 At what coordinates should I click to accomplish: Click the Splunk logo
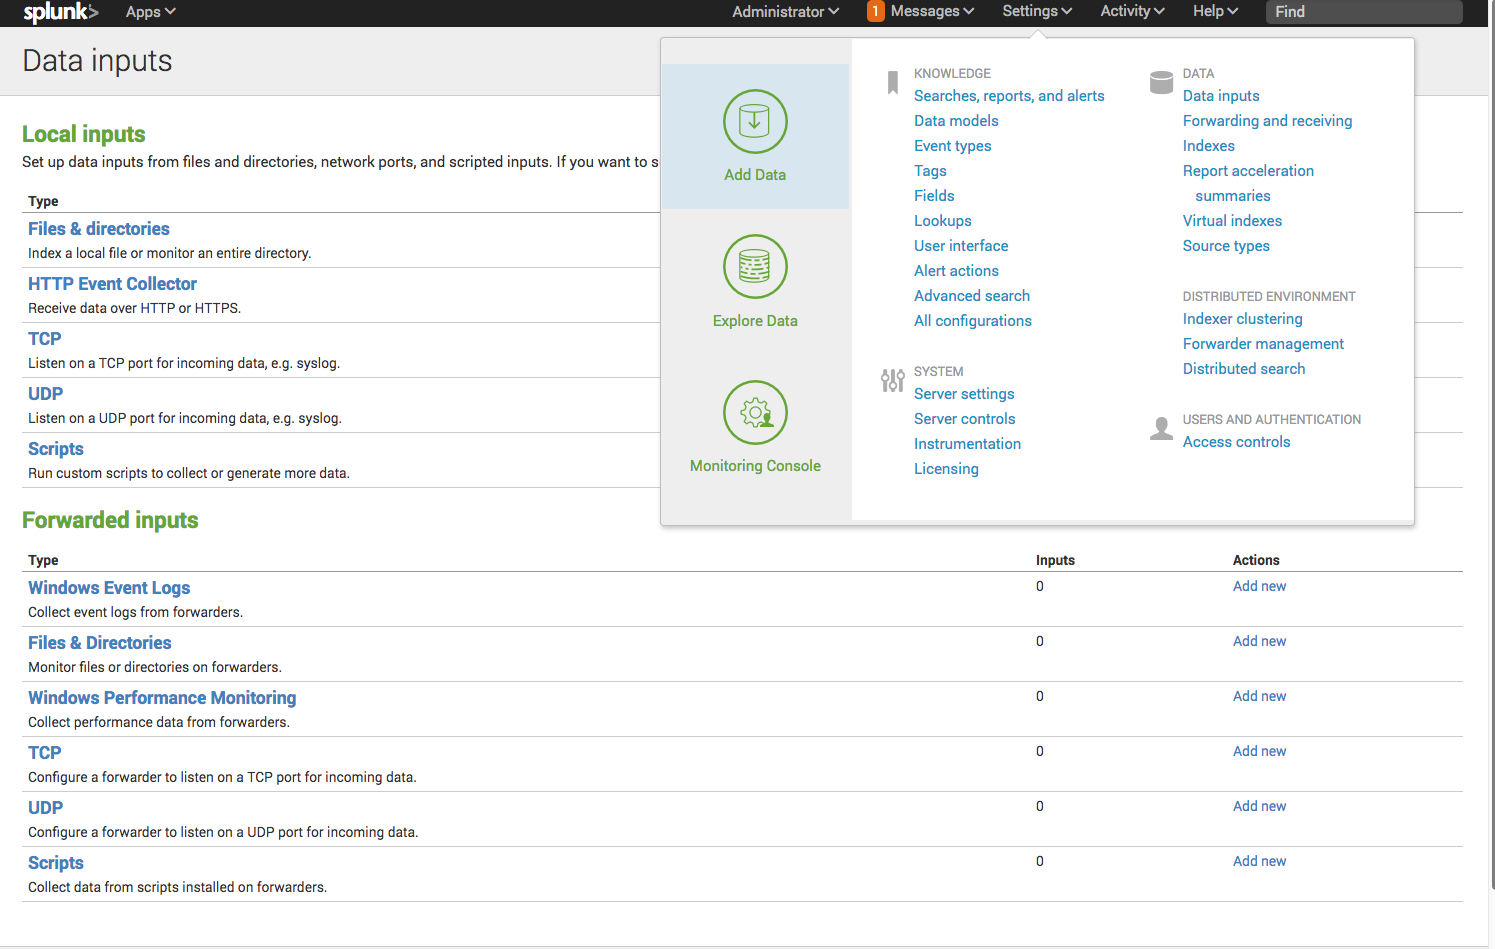[58, 12]
